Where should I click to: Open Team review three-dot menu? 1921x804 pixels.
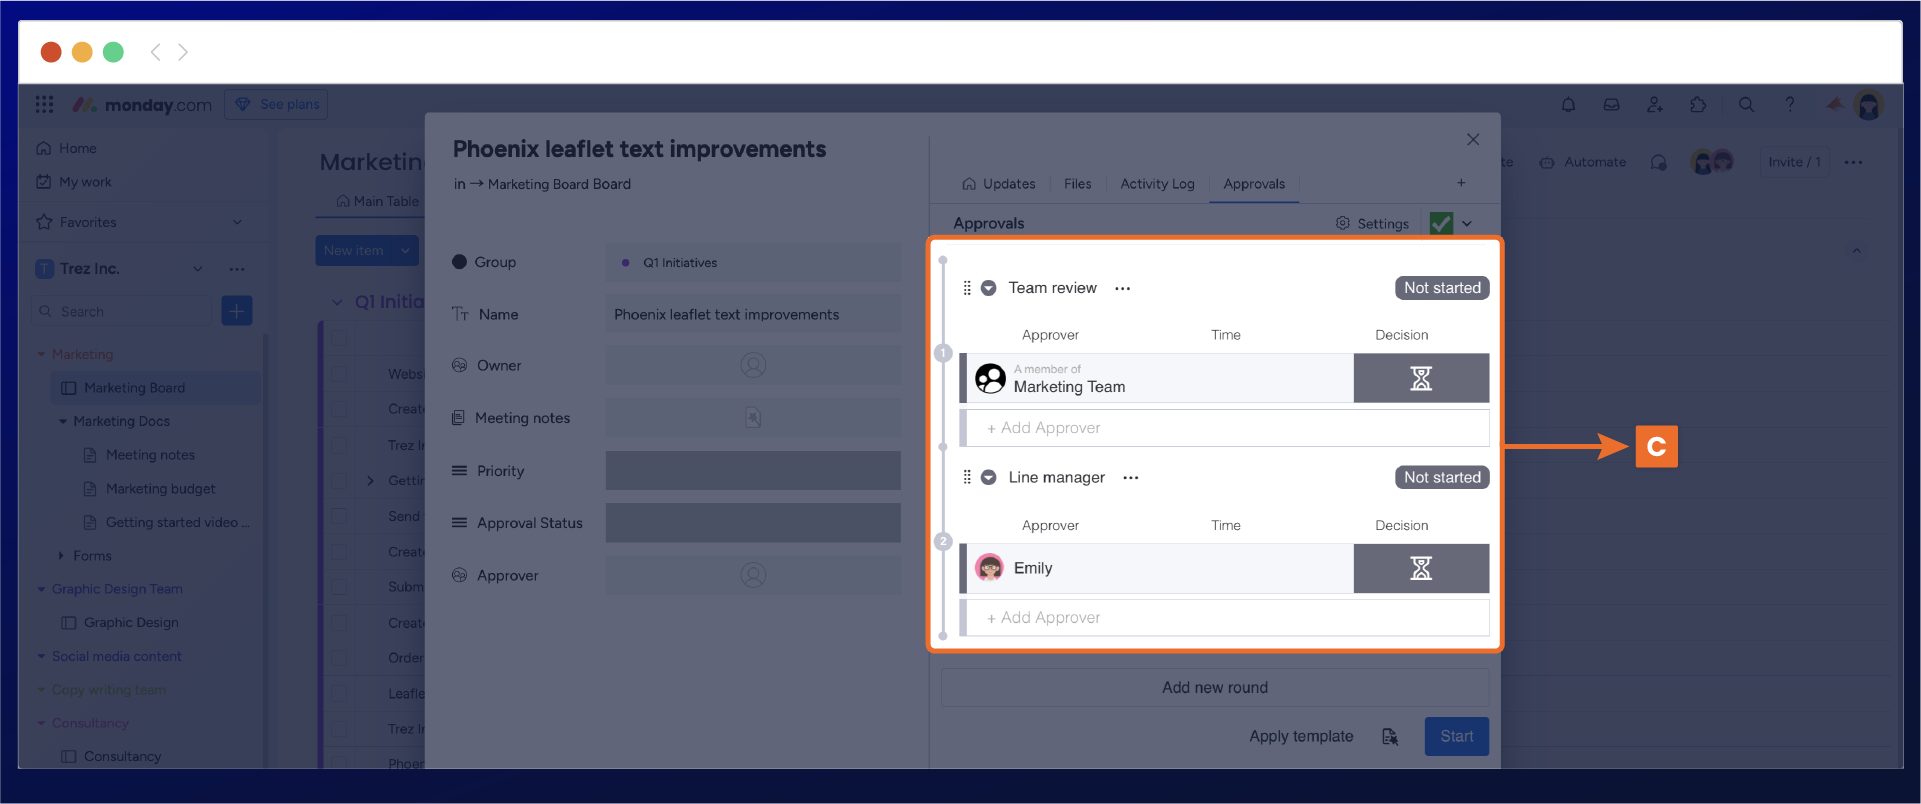tap(1123, 289)
